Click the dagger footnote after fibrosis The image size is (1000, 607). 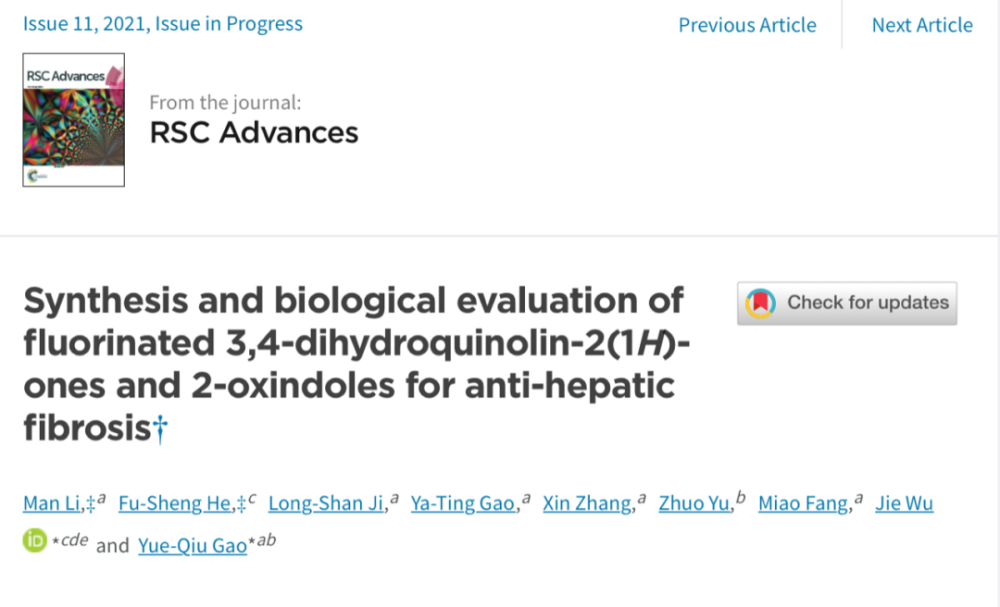tap(161, 429)
